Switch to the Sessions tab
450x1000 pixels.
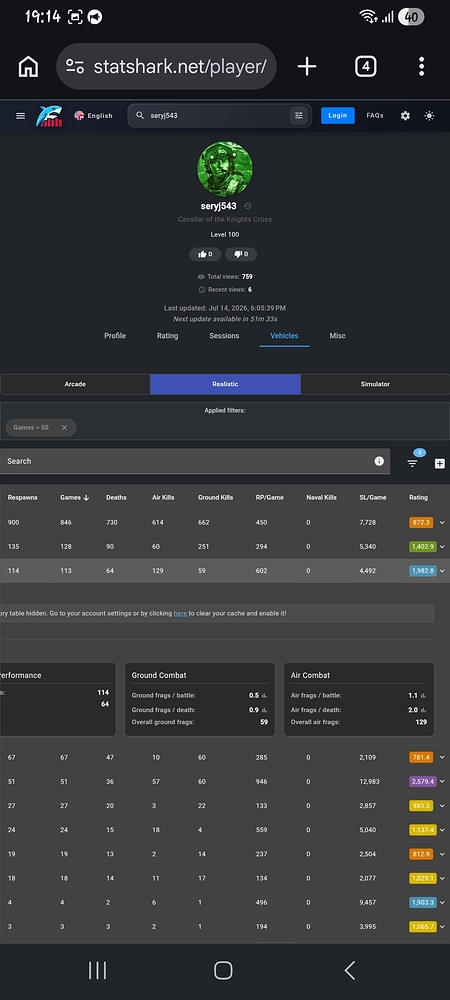[x=224, y=336]
